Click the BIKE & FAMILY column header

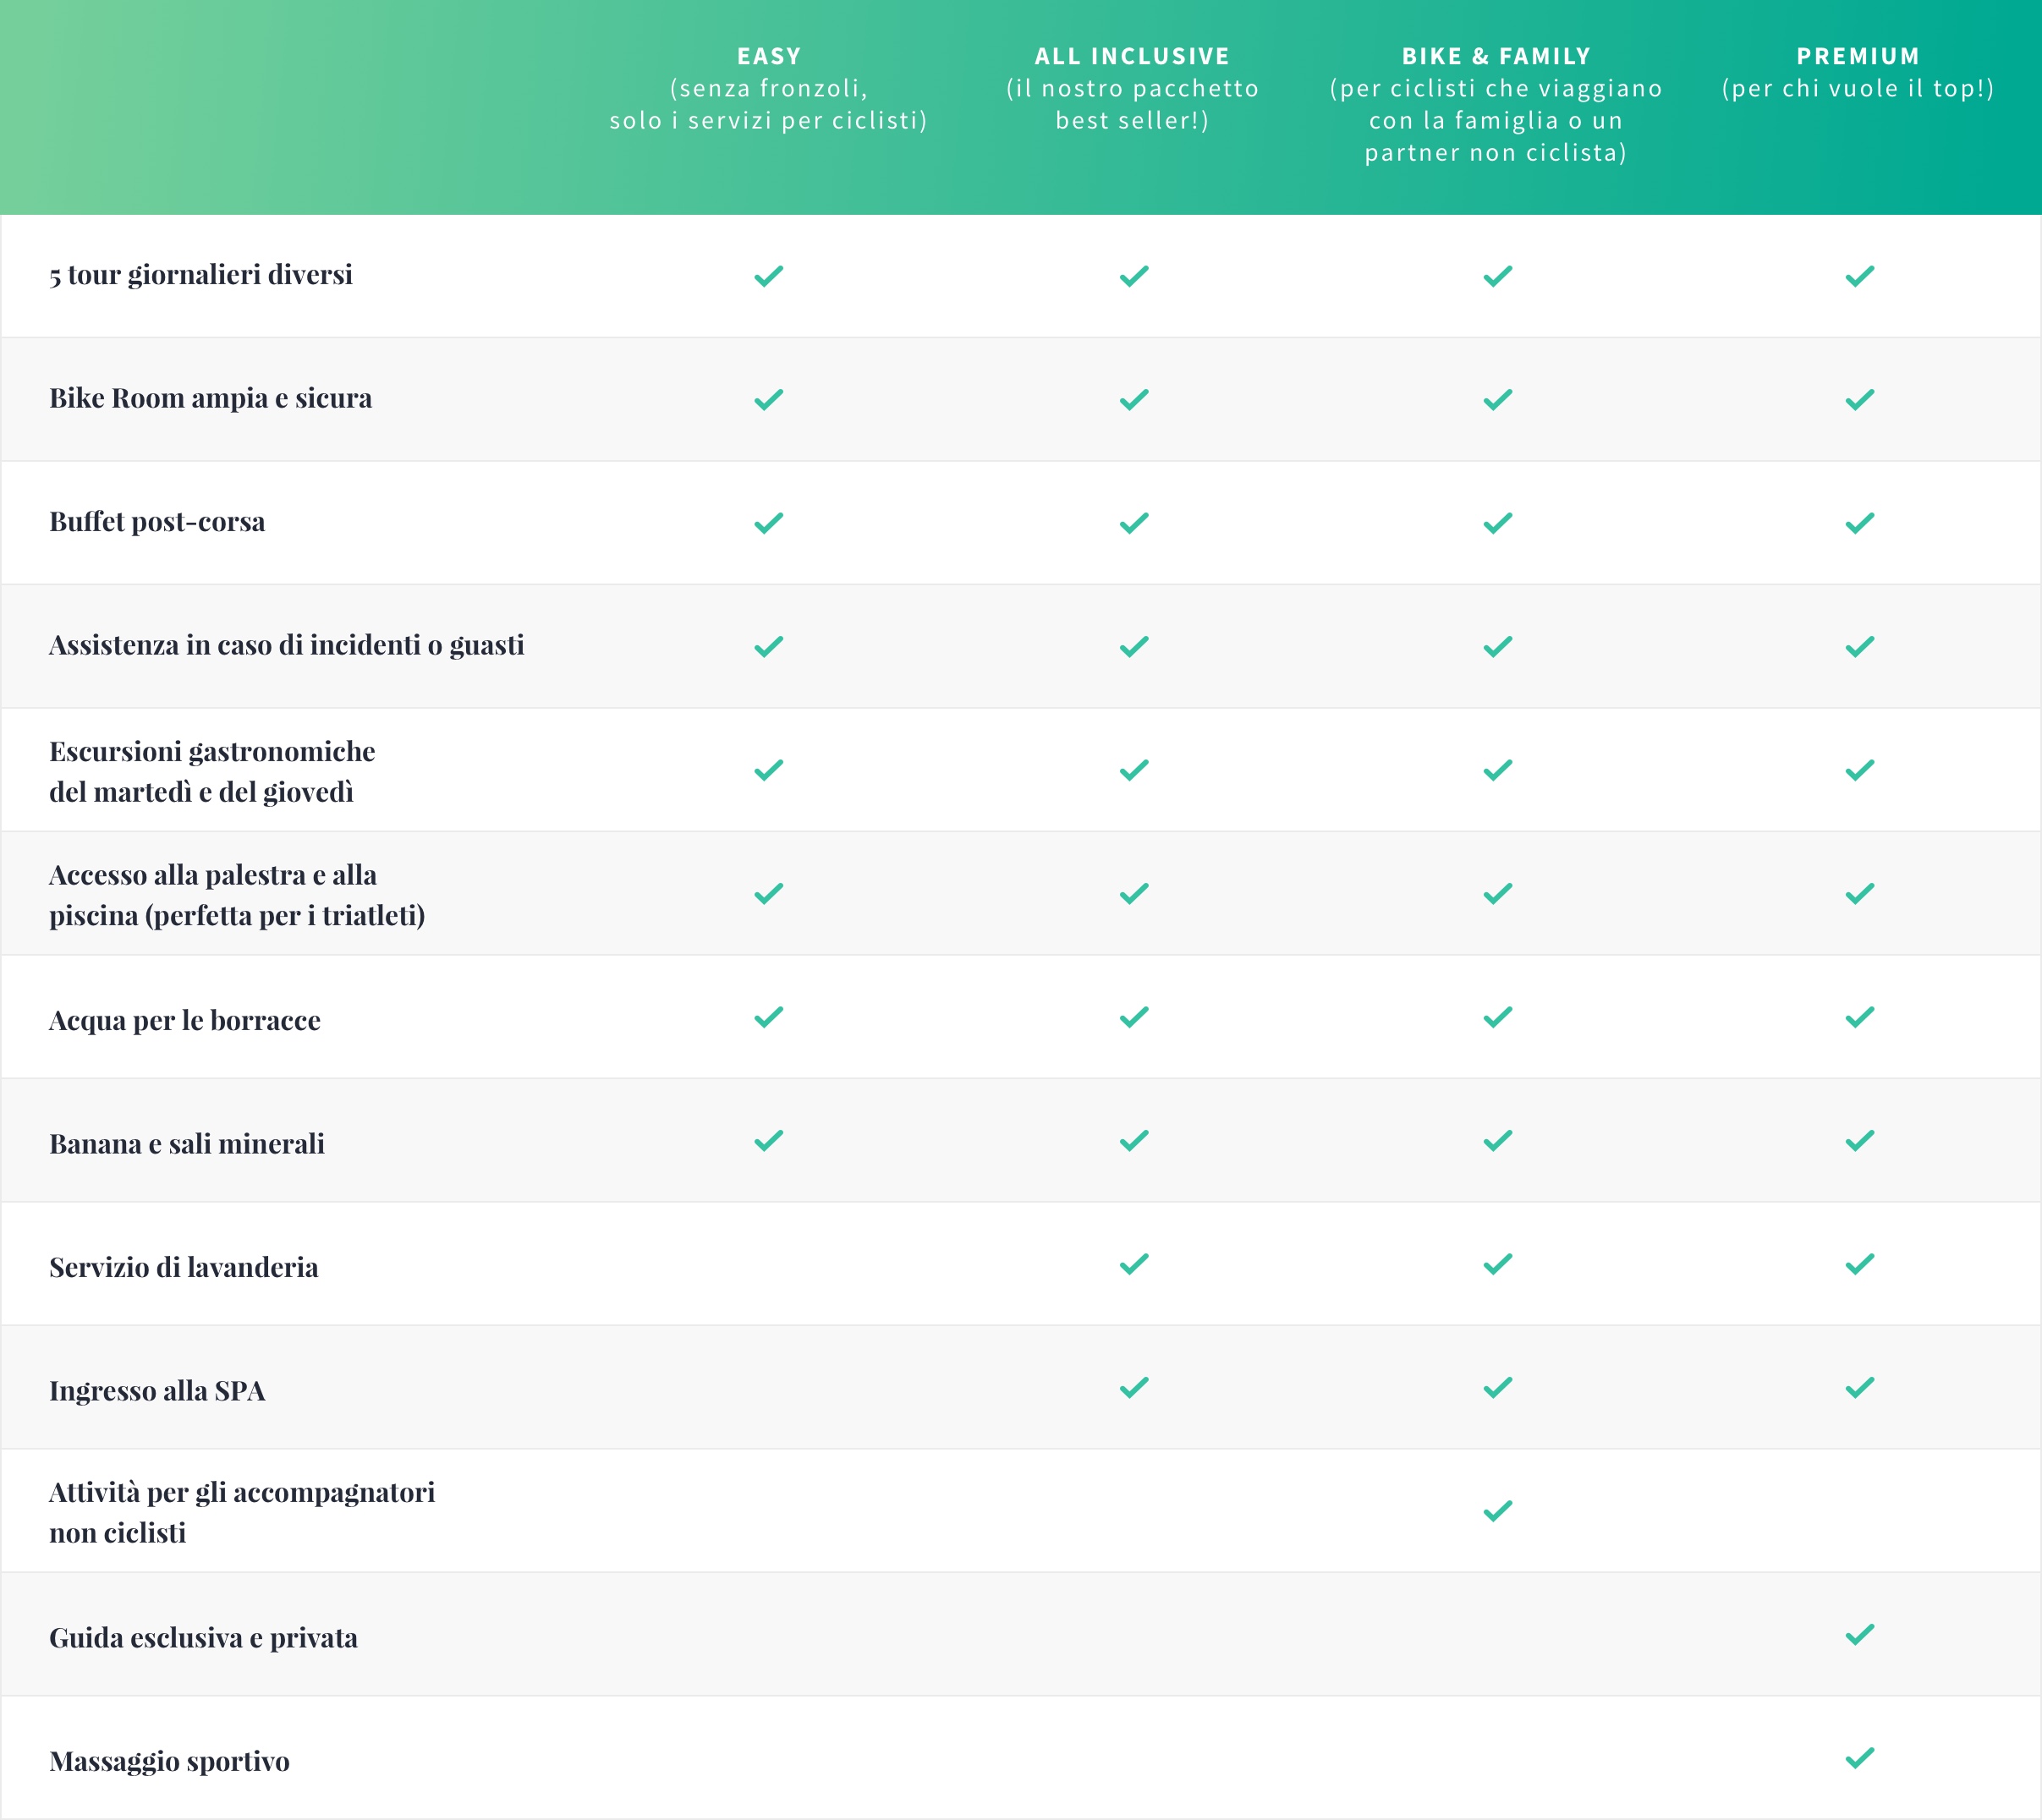point(1496,104)
